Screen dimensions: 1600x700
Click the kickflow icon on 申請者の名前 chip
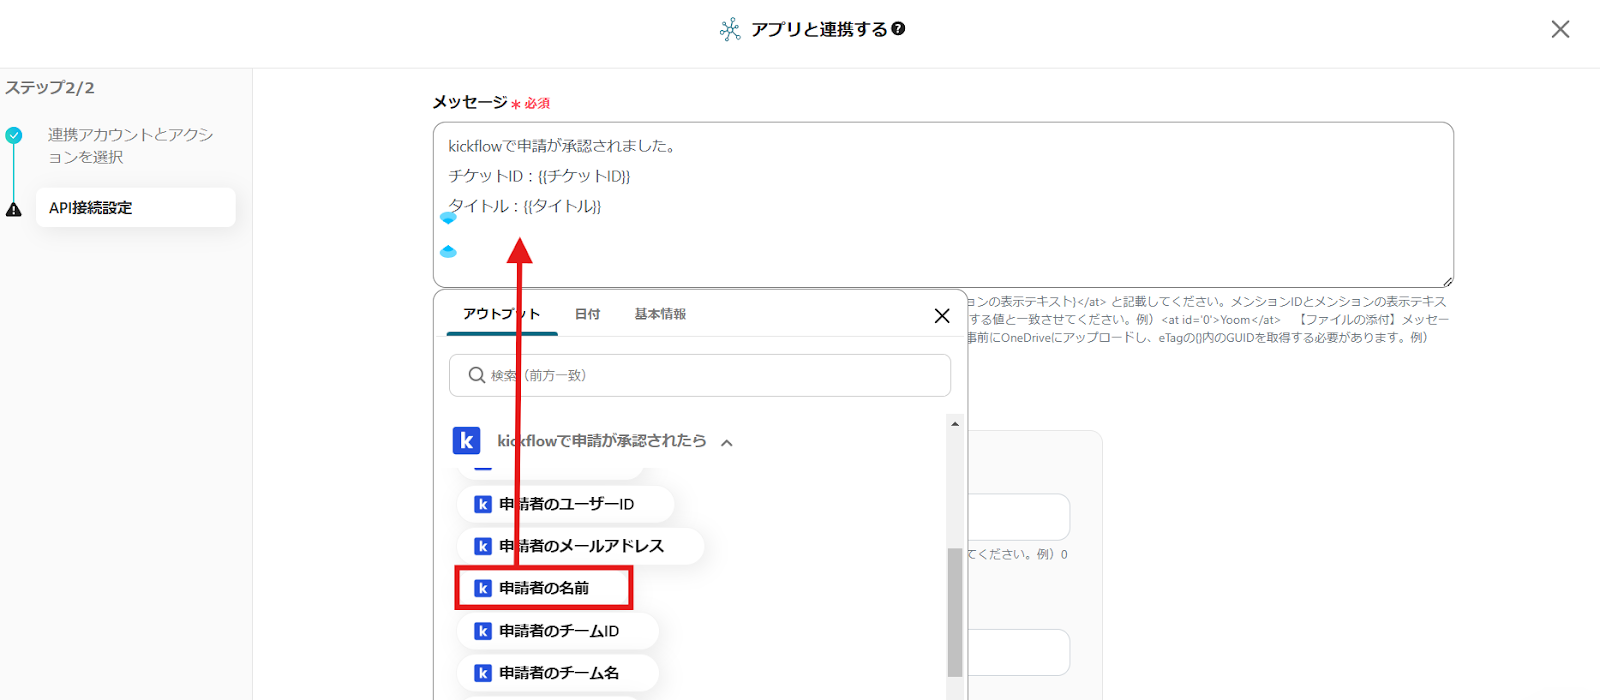pos(482,588)
